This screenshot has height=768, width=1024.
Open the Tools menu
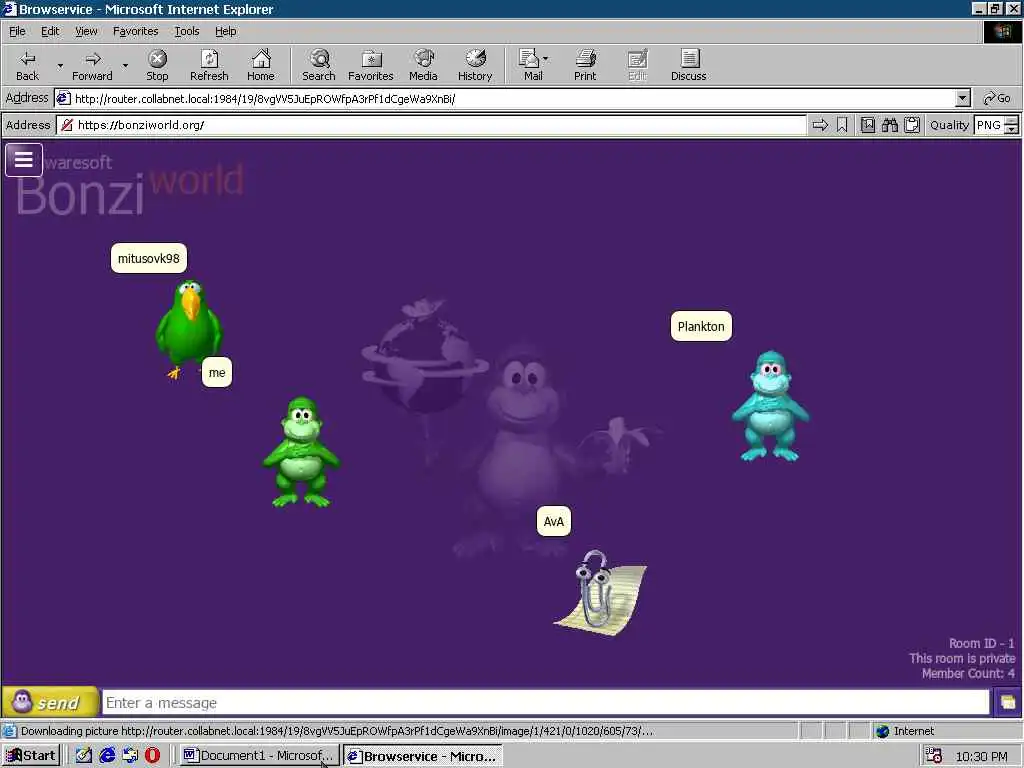[186, 31]
